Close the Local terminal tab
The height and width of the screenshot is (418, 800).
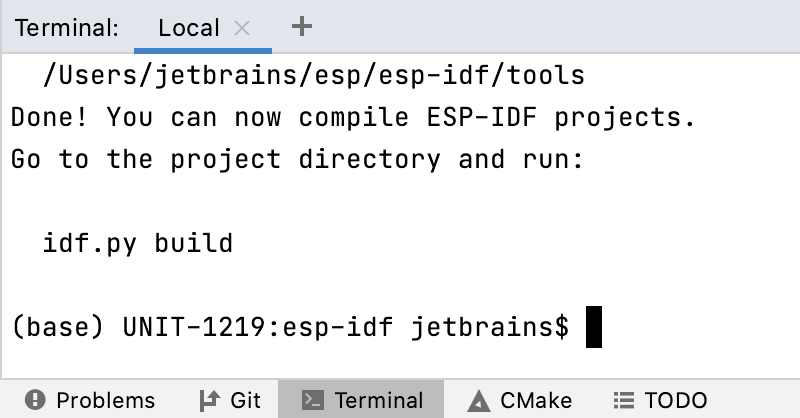(242, 28)
